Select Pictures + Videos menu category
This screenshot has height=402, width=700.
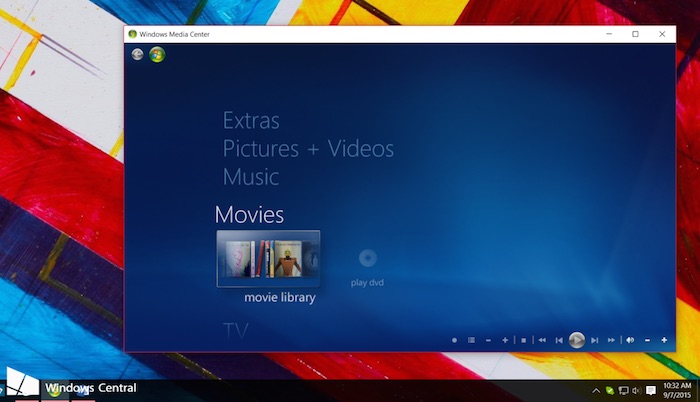pyautogui.click(x=308, y=149)
